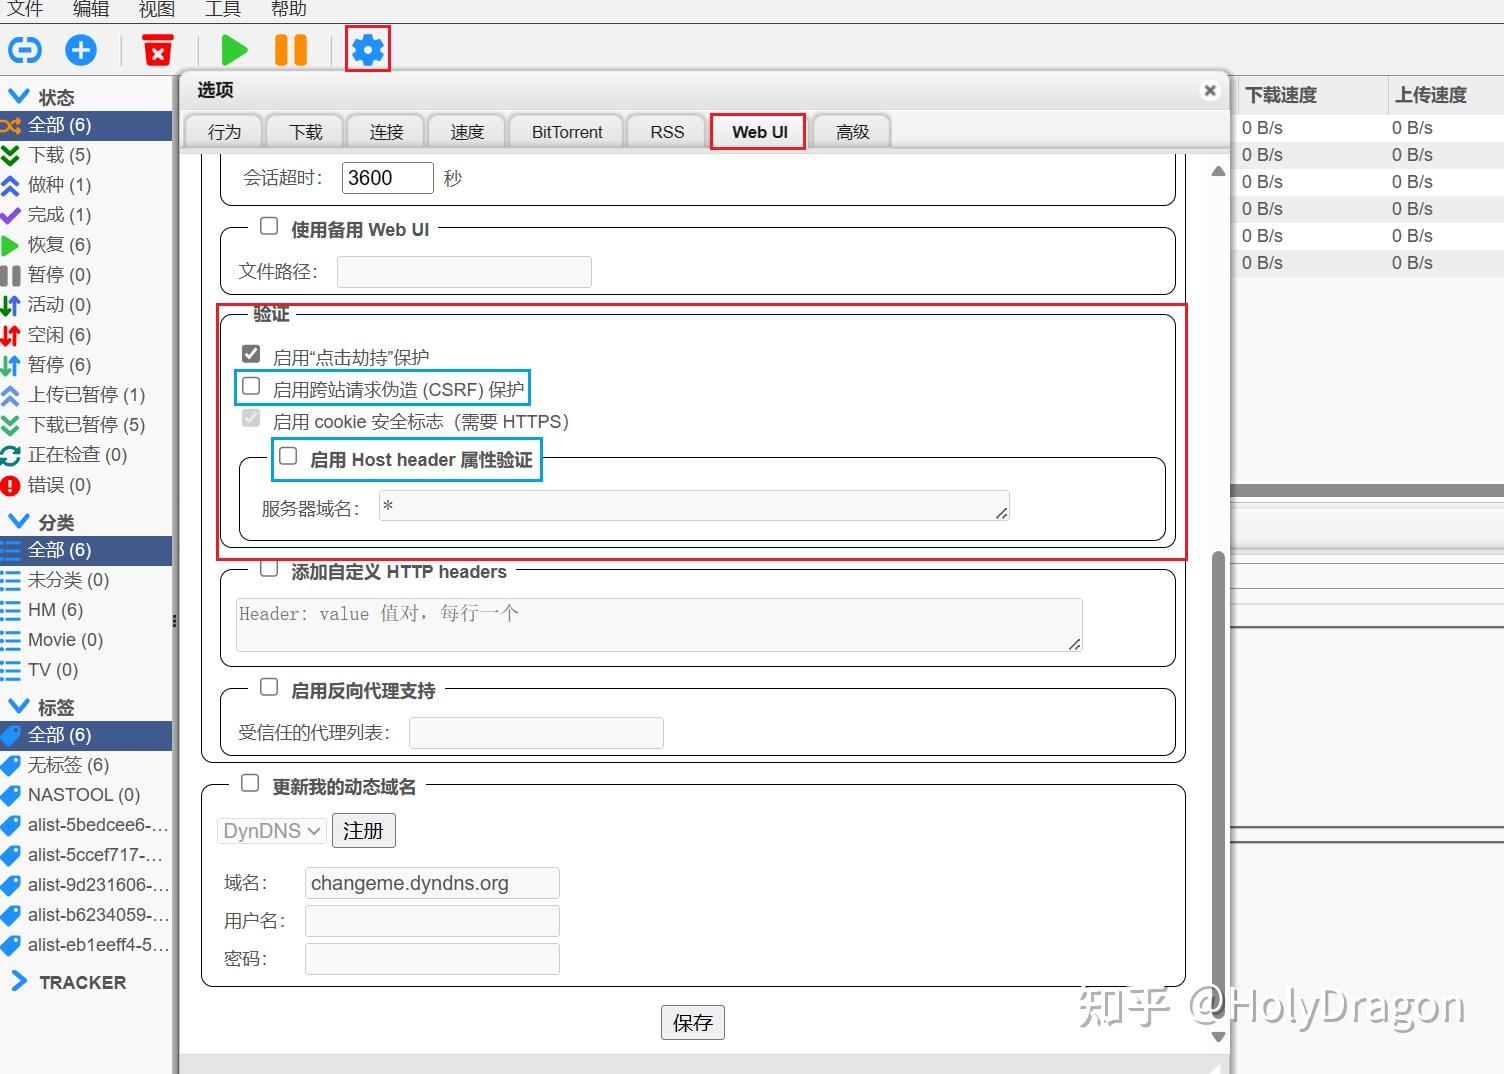
Task: Enable 启用跨站请求伪造 (CSRF) 保护
Action: [x=251, y=386]
